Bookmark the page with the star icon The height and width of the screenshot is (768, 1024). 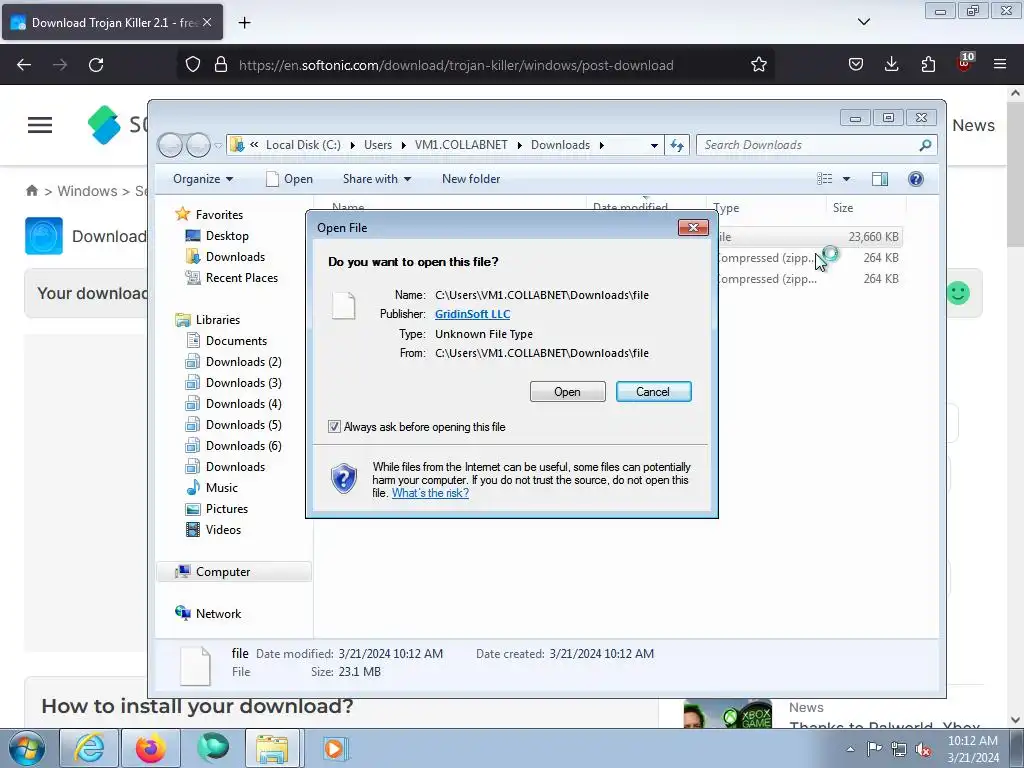758,65
